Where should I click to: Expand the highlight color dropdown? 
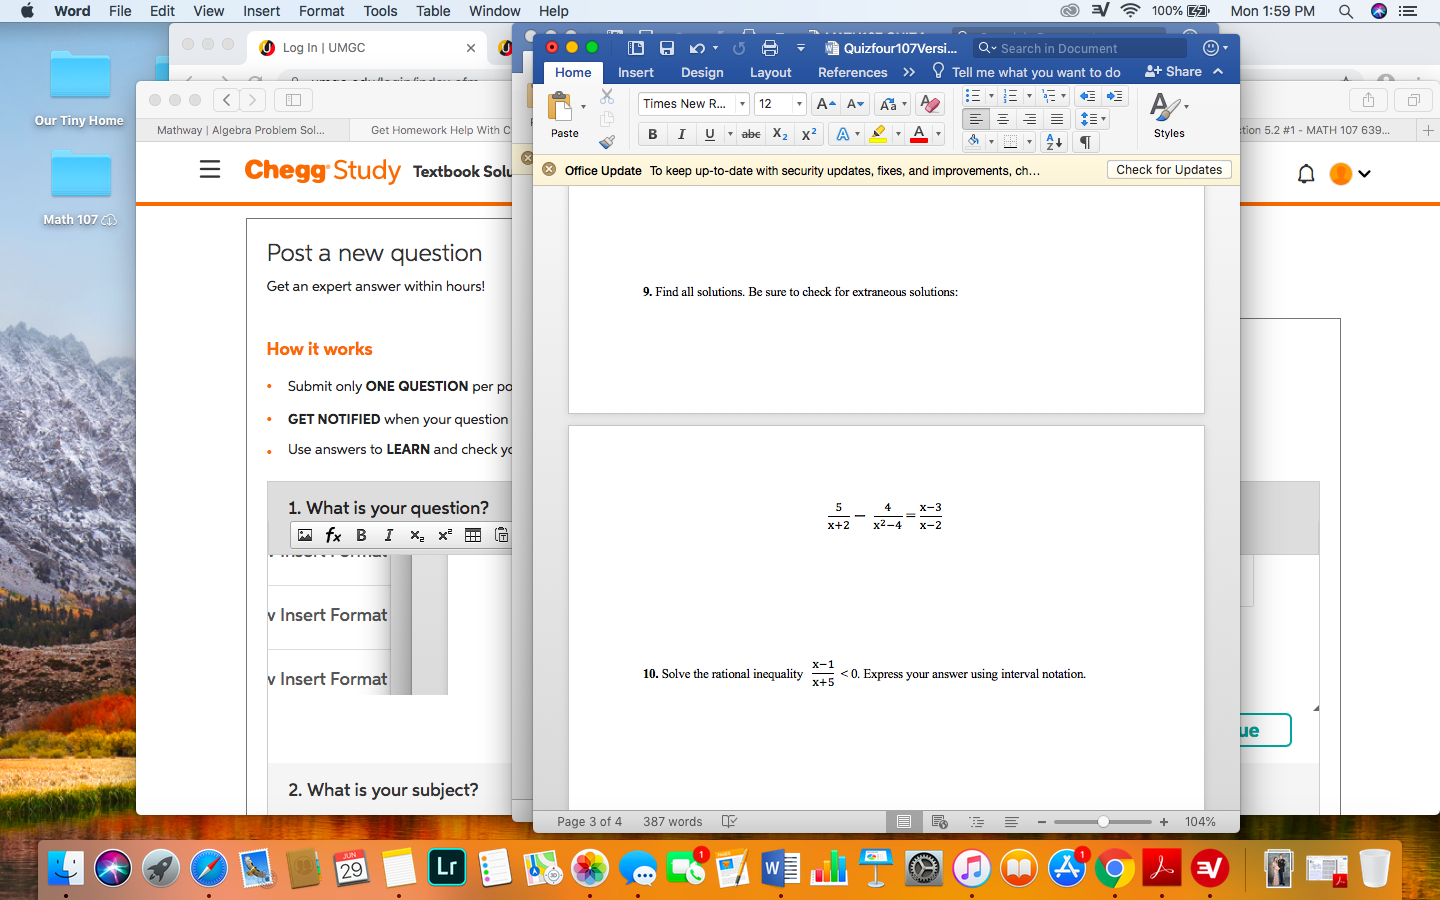click(x=897, y=134)
